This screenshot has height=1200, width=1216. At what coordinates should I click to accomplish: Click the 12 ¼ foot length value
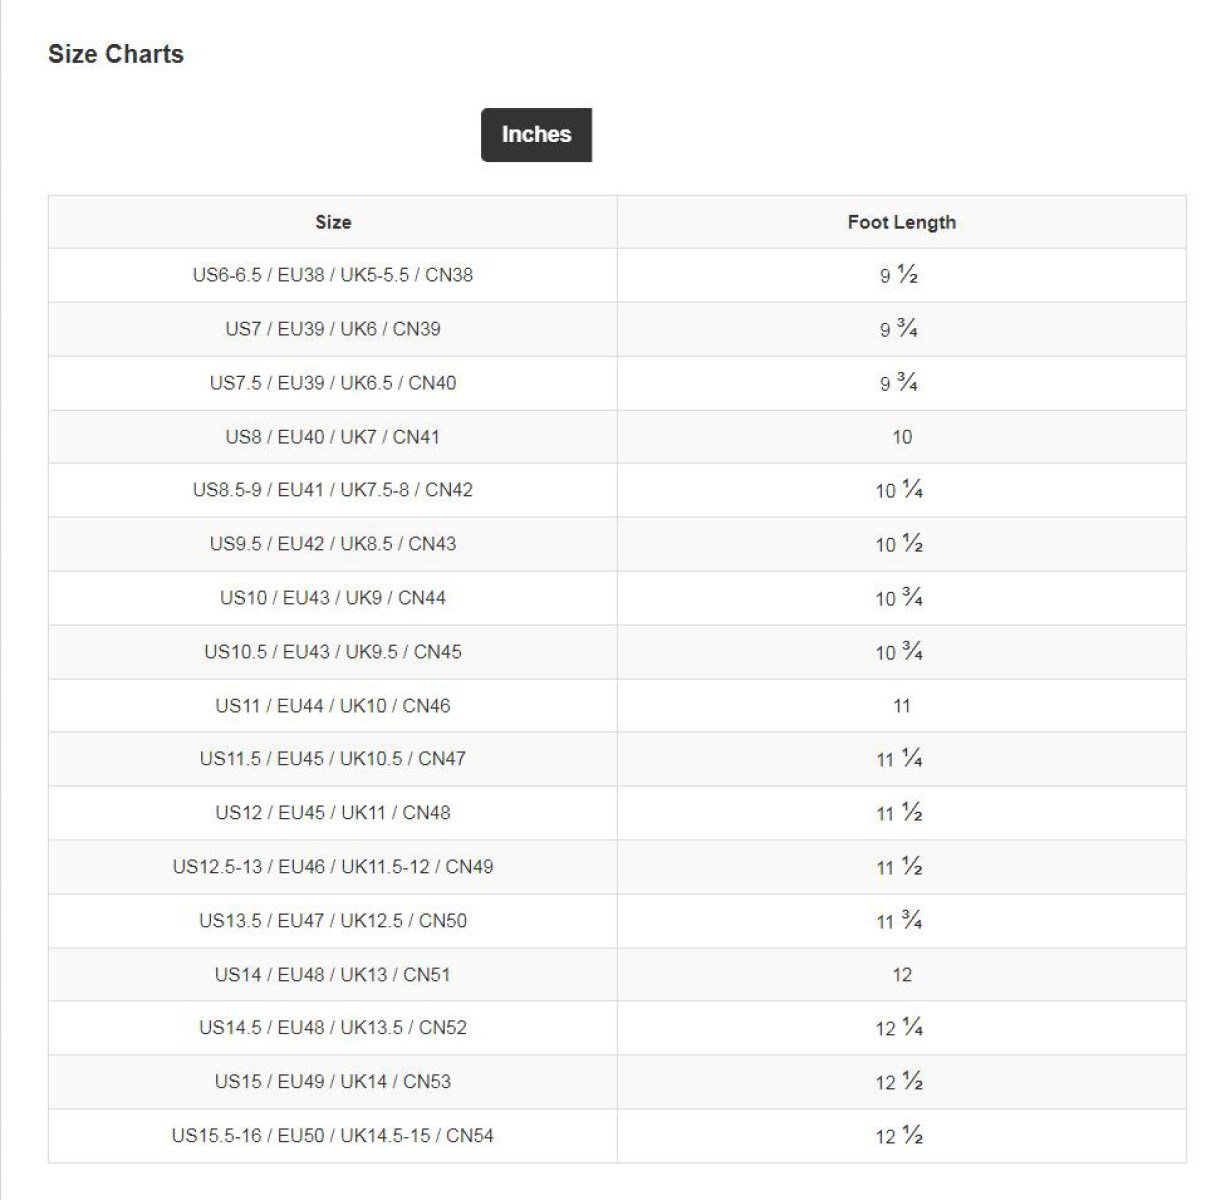point(900,1028)
